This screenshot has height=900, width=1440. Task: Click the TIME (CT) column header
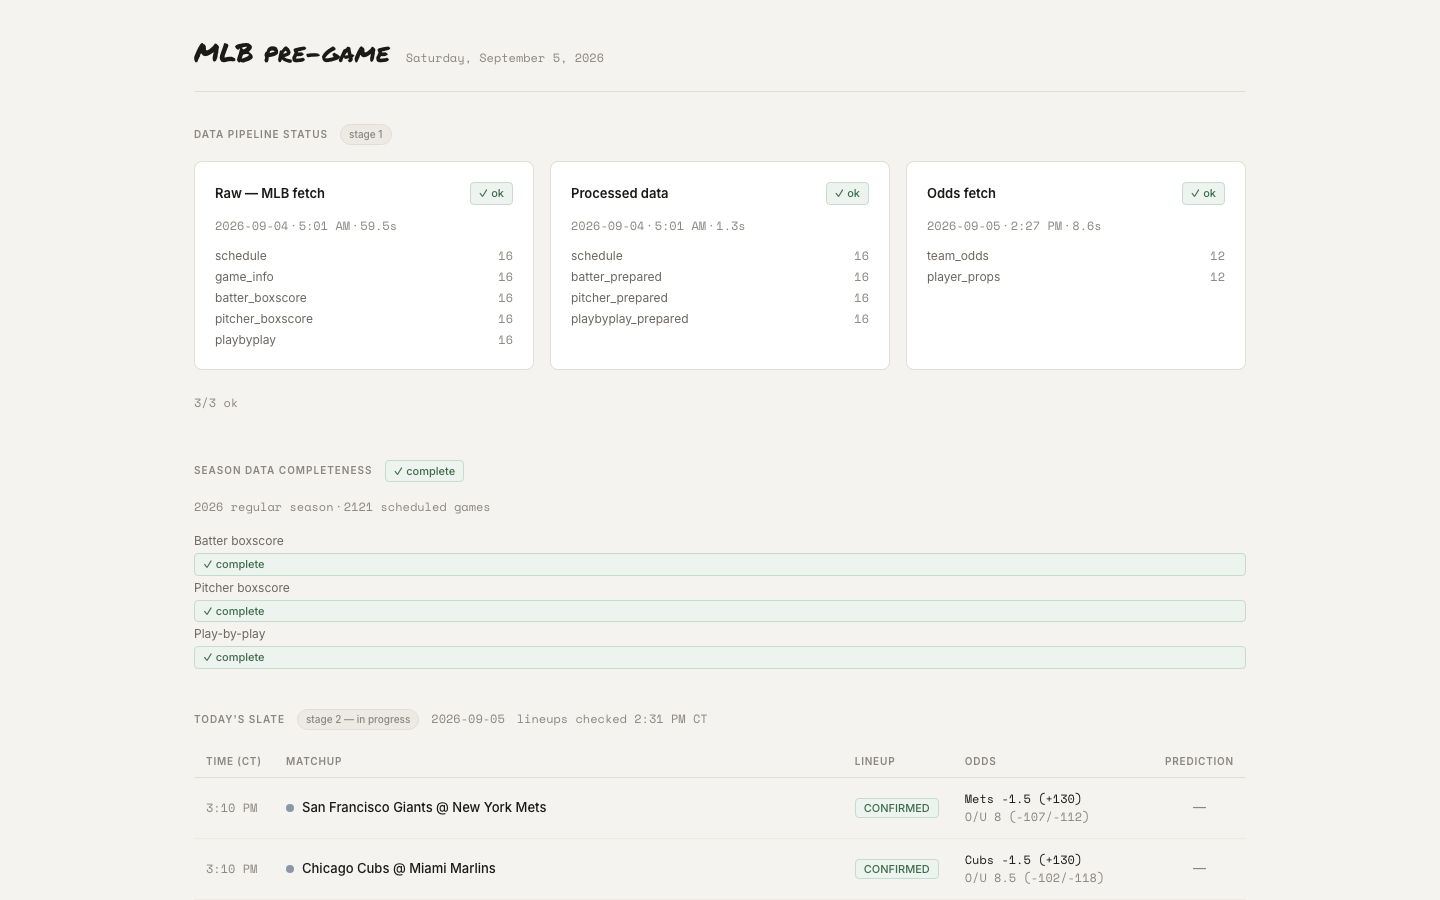[234, 761]
